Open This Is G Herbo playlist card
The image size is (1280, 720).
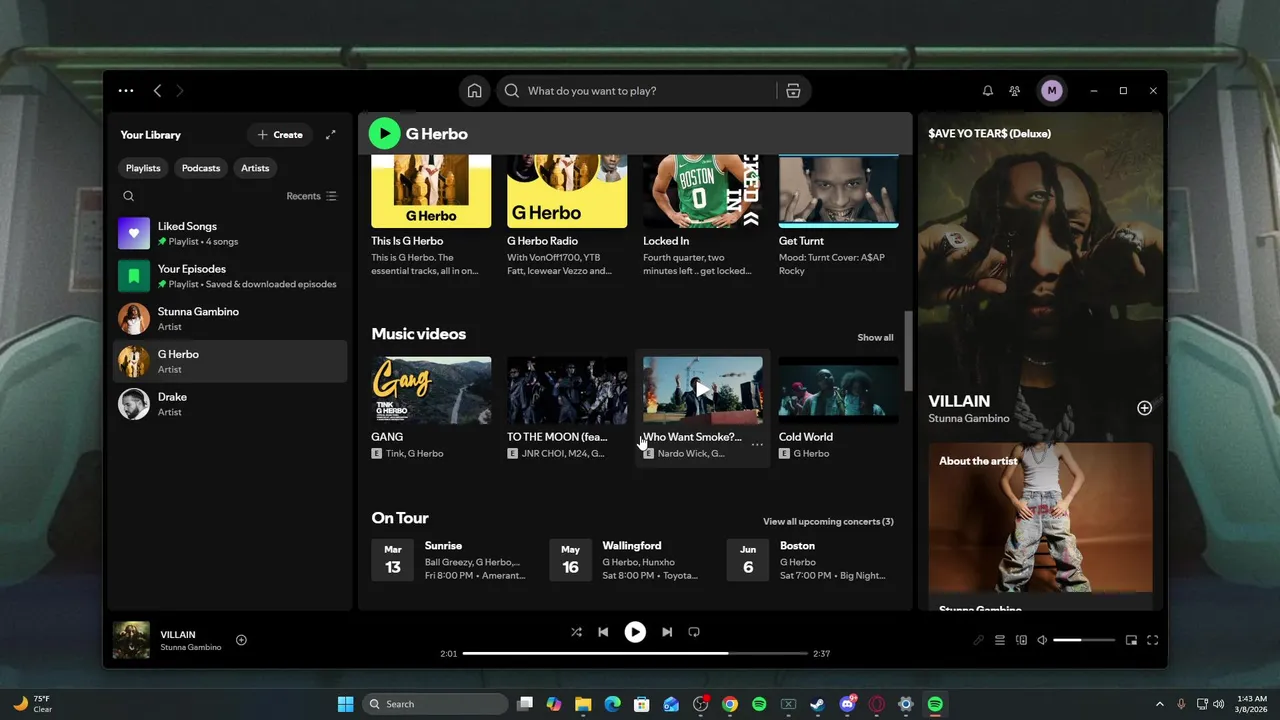tap(431, 218)
